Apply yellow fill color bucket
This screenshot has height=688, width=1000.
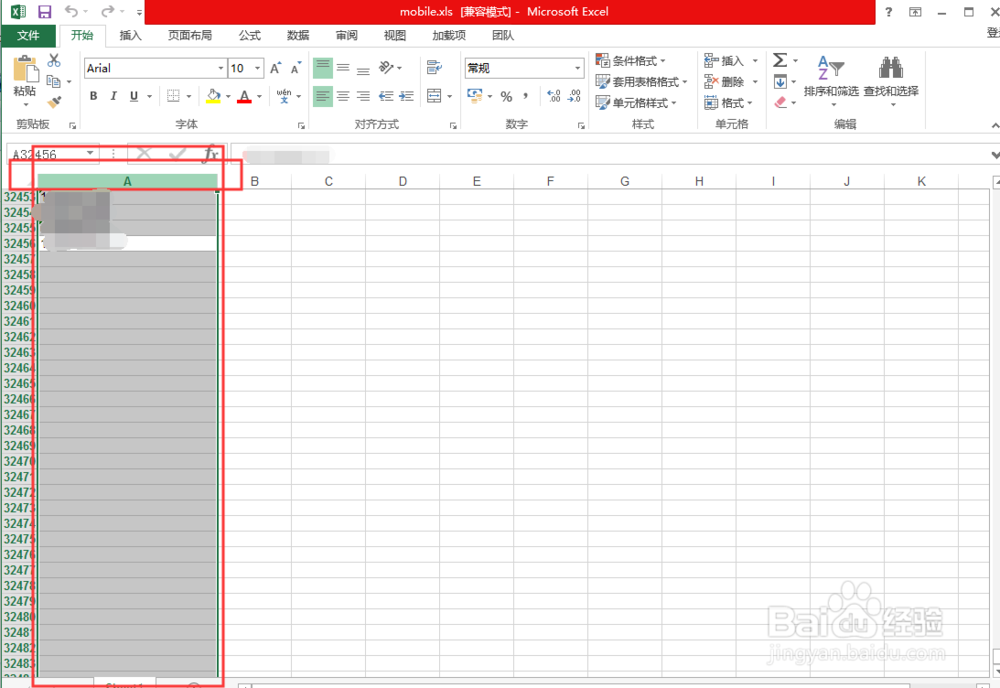214,96
